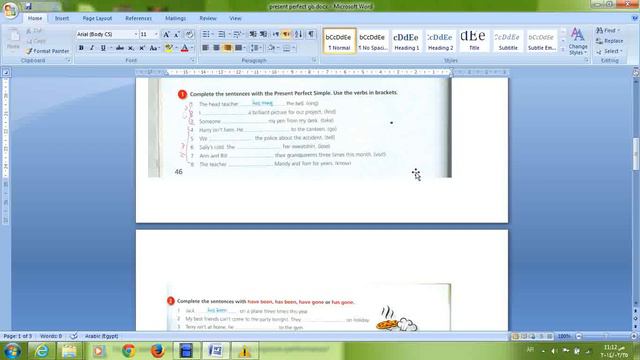The height and width of the screenshot is (360, 640).
Task: Apply the Subtitle style
Action: (x=508, y=41)
